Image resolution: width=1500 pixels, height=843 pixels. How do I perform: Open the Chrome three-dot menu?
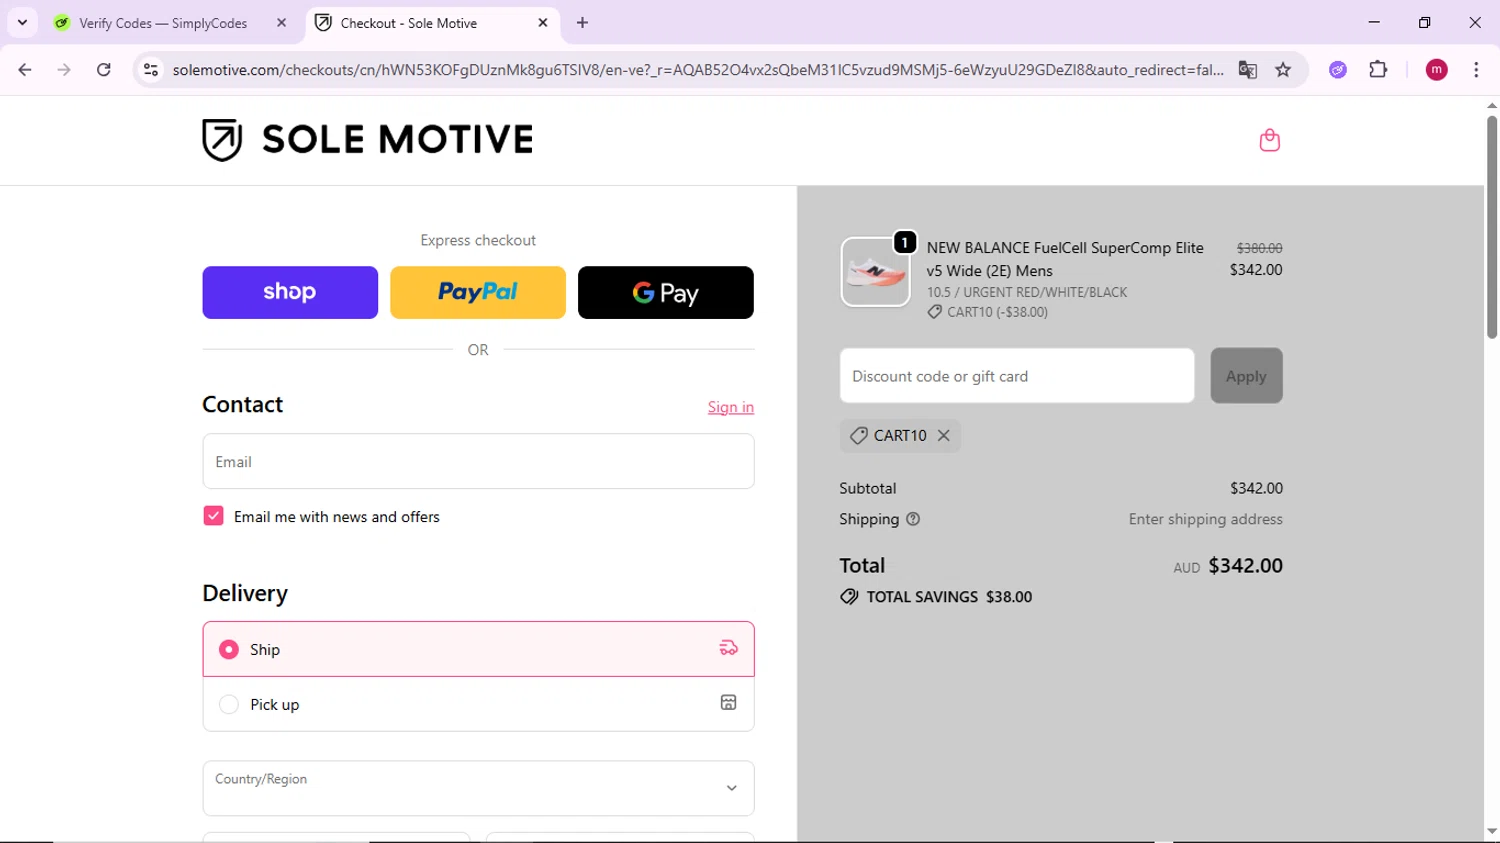(1476, 70)
